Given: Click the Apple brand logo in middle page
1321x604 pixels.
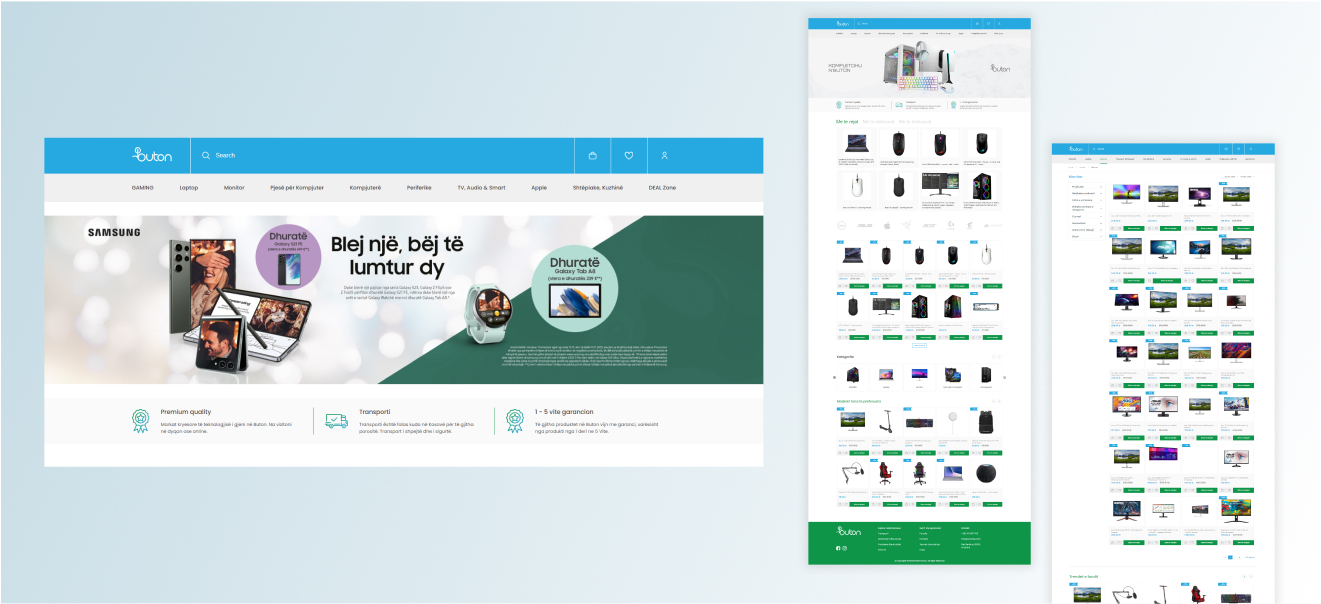Looking at the screenshot, I should (886, 225).
